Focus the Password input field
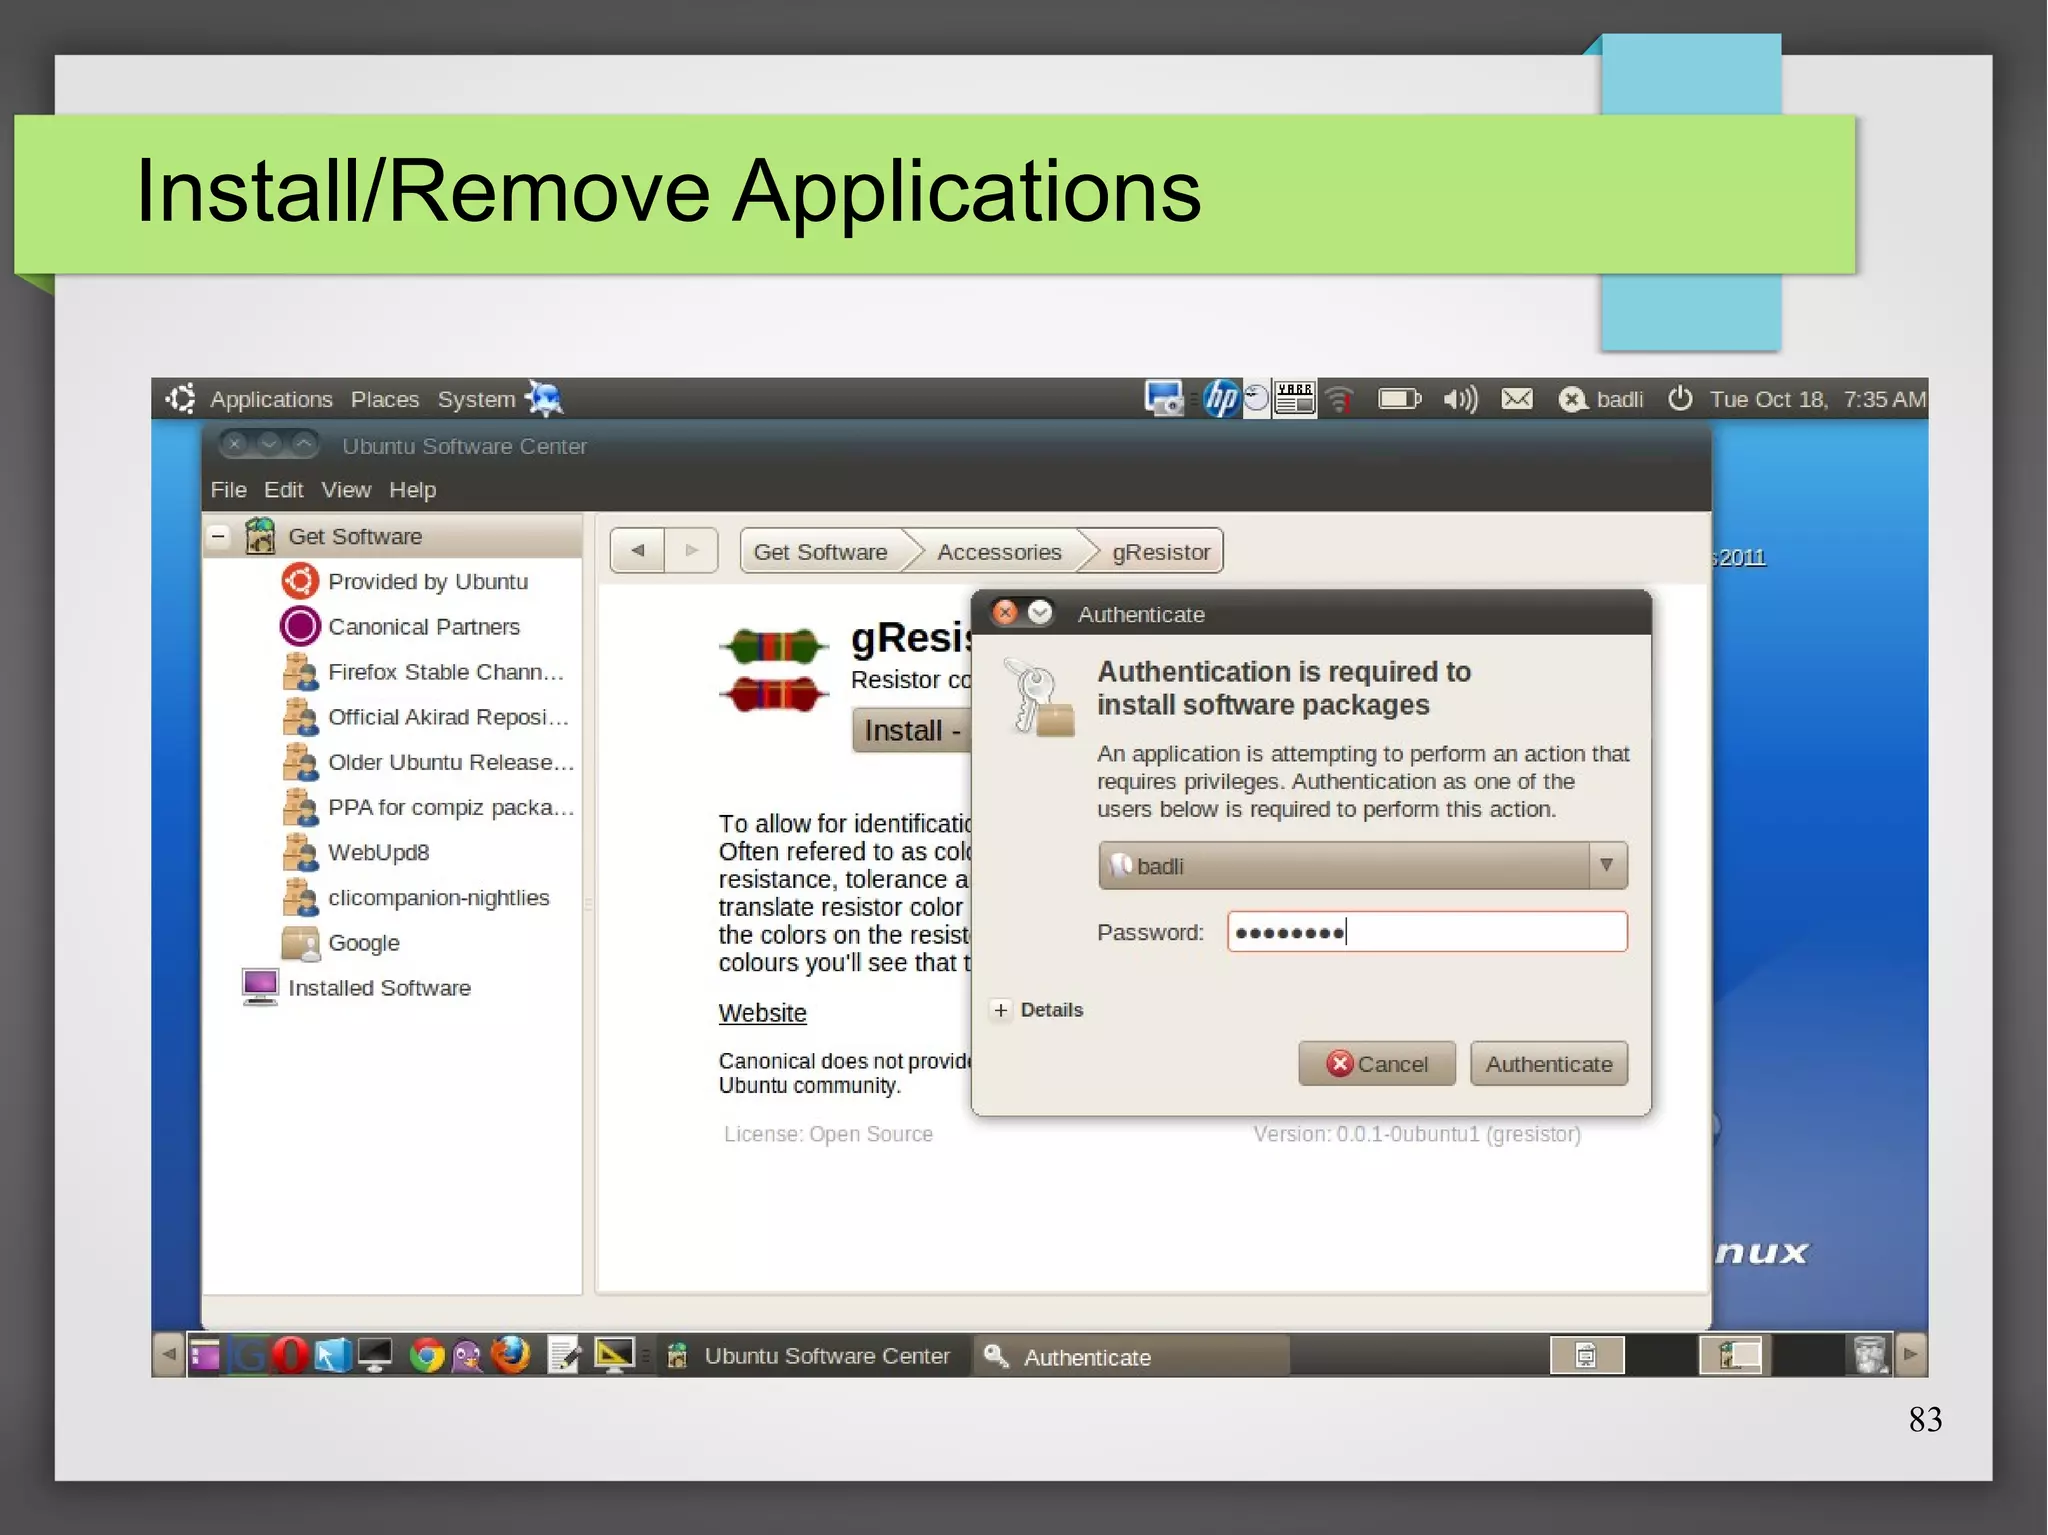Image resolution: width=2048 pixels, height=1535 pixels. point(1427,932)
